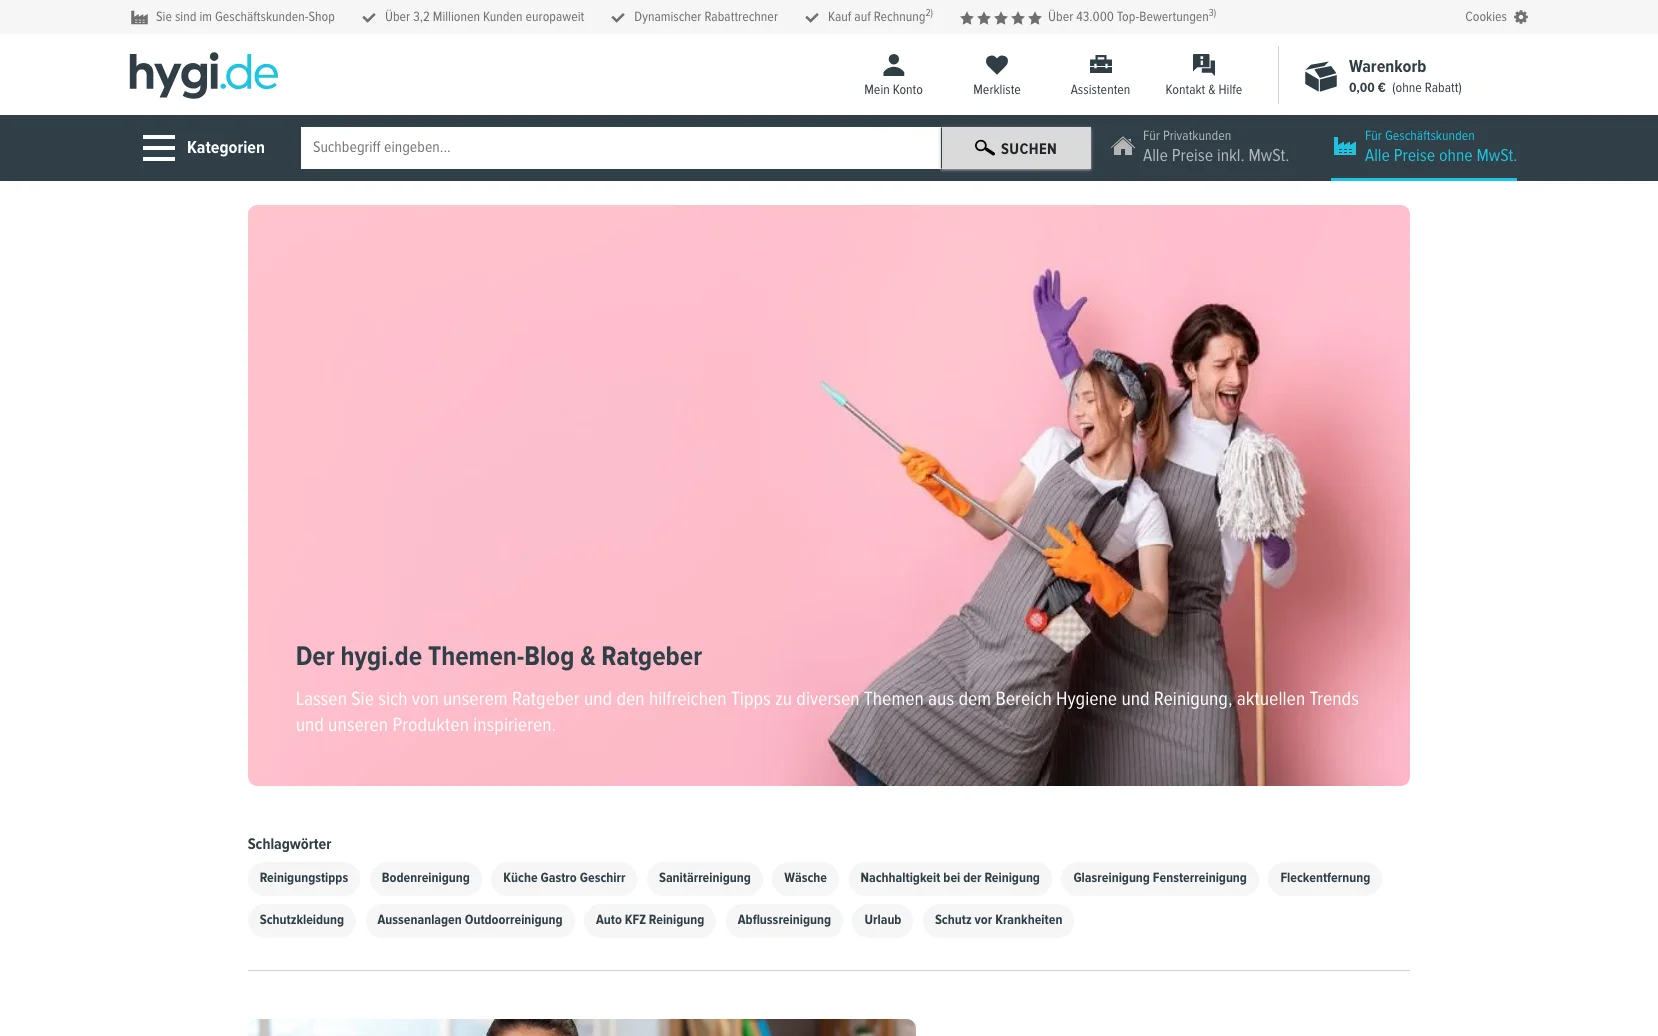Click Sie sind im Geschäftskunden-Shop text
The width and height of the screenshot is (1658, 1036).
[x=245, y=17]
